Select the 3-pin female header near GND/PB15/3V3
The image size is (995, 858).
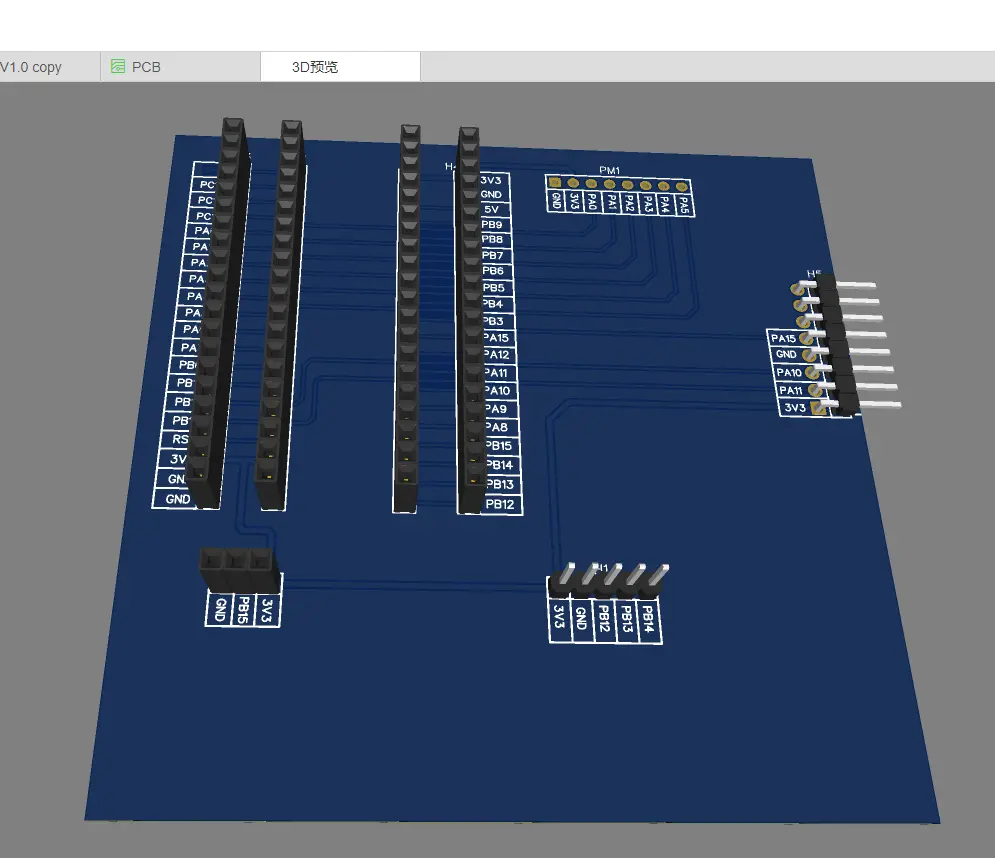point(236,570)
